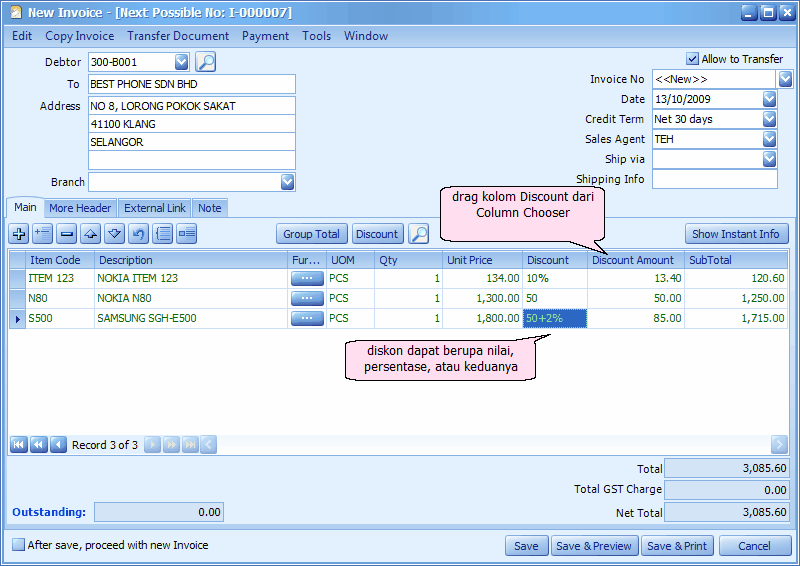Click the add new row plus icon

[19, 234]
